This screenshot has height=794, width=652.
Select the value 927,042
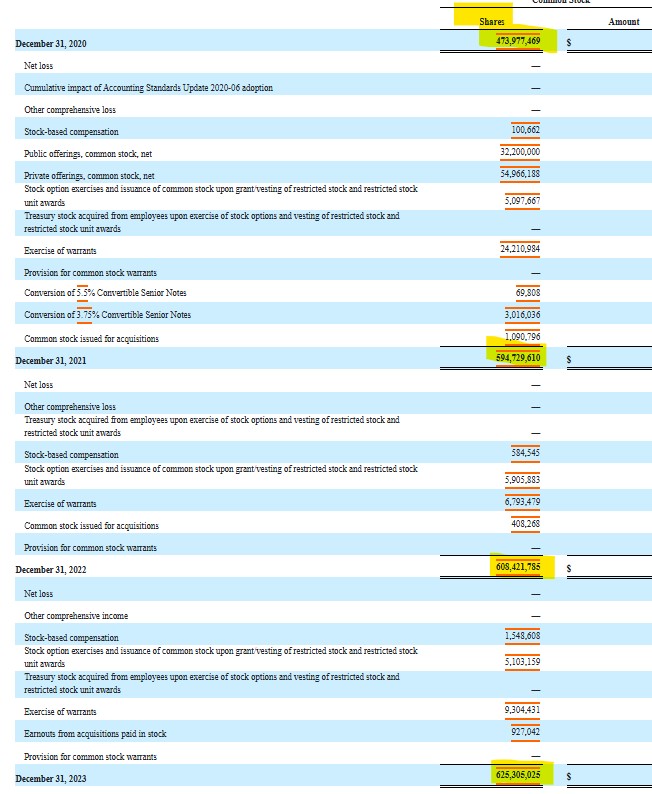[525, 732]
